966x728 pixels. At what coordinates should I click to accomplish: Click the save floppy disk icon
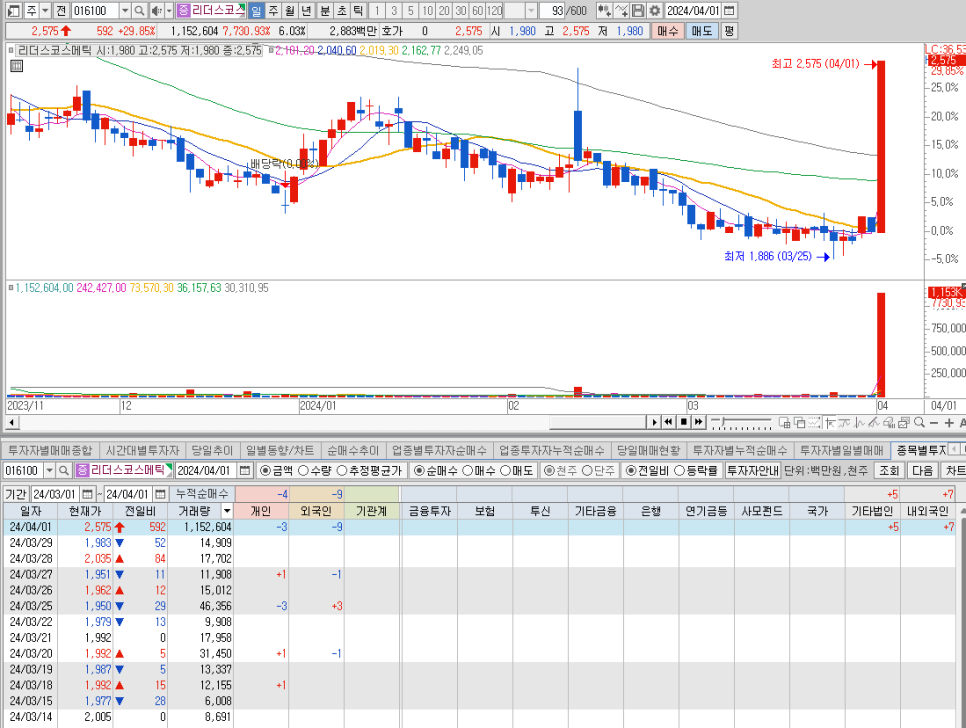click(638, 10)
